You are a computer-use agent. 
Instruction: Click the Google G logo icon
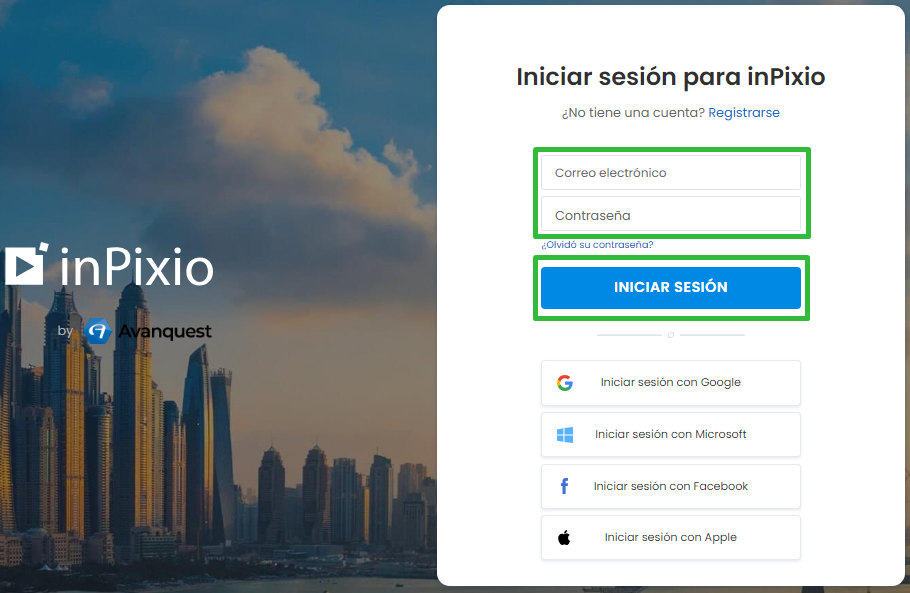click(x=565, y=383)
